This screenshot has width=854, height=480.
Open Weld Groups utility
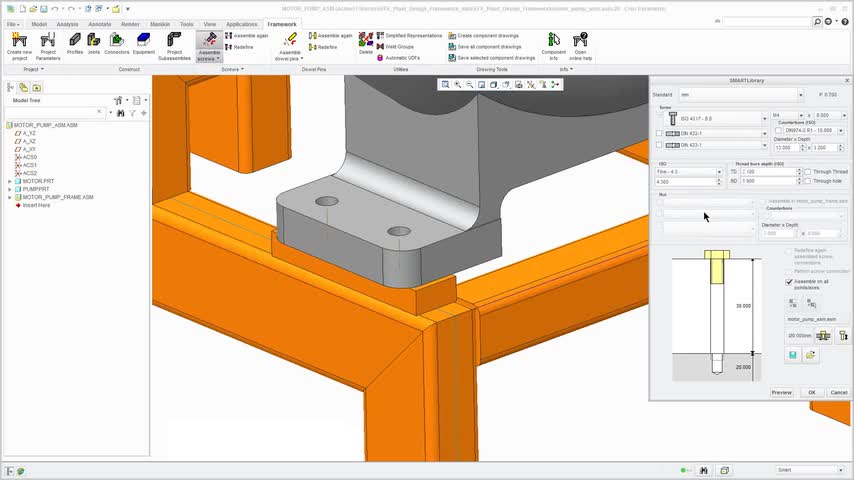pos(395,47)
